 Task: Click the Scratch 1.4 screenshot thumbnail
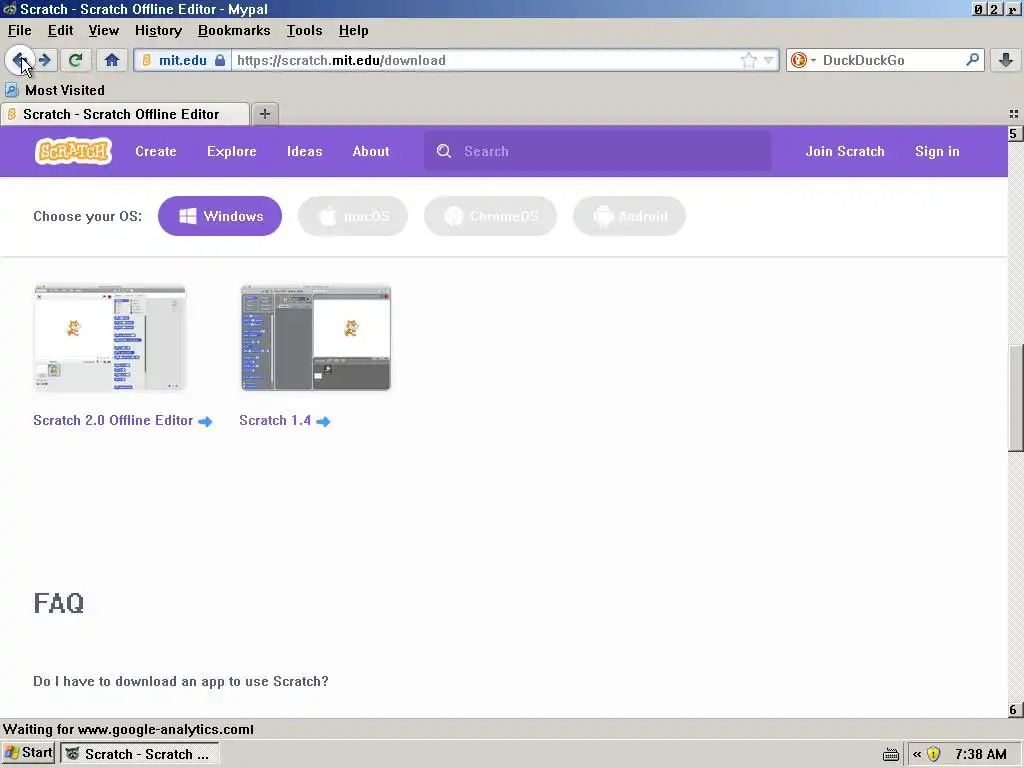316,338
